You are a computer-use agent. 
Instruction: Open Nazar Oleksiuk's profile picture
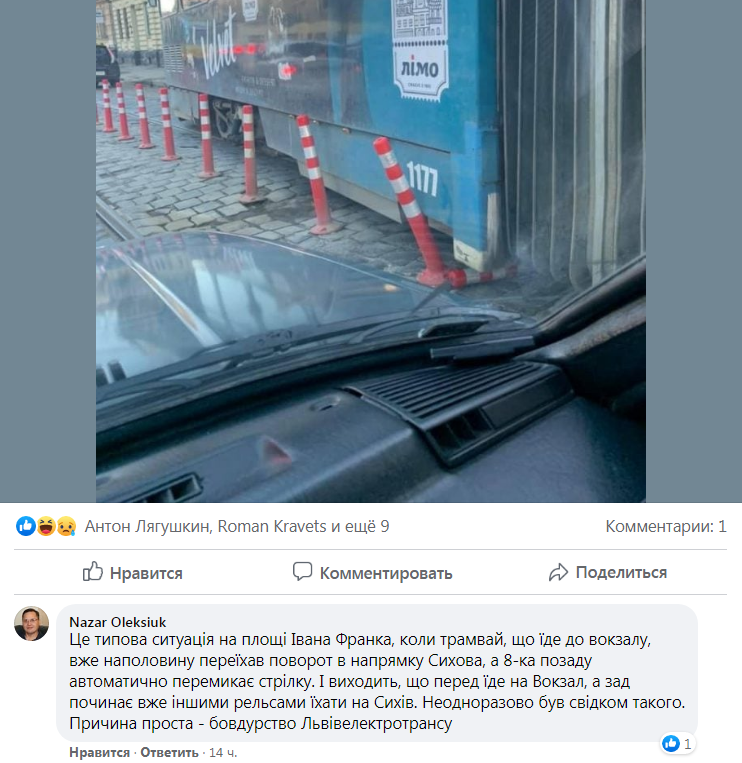tap(32, 623)
